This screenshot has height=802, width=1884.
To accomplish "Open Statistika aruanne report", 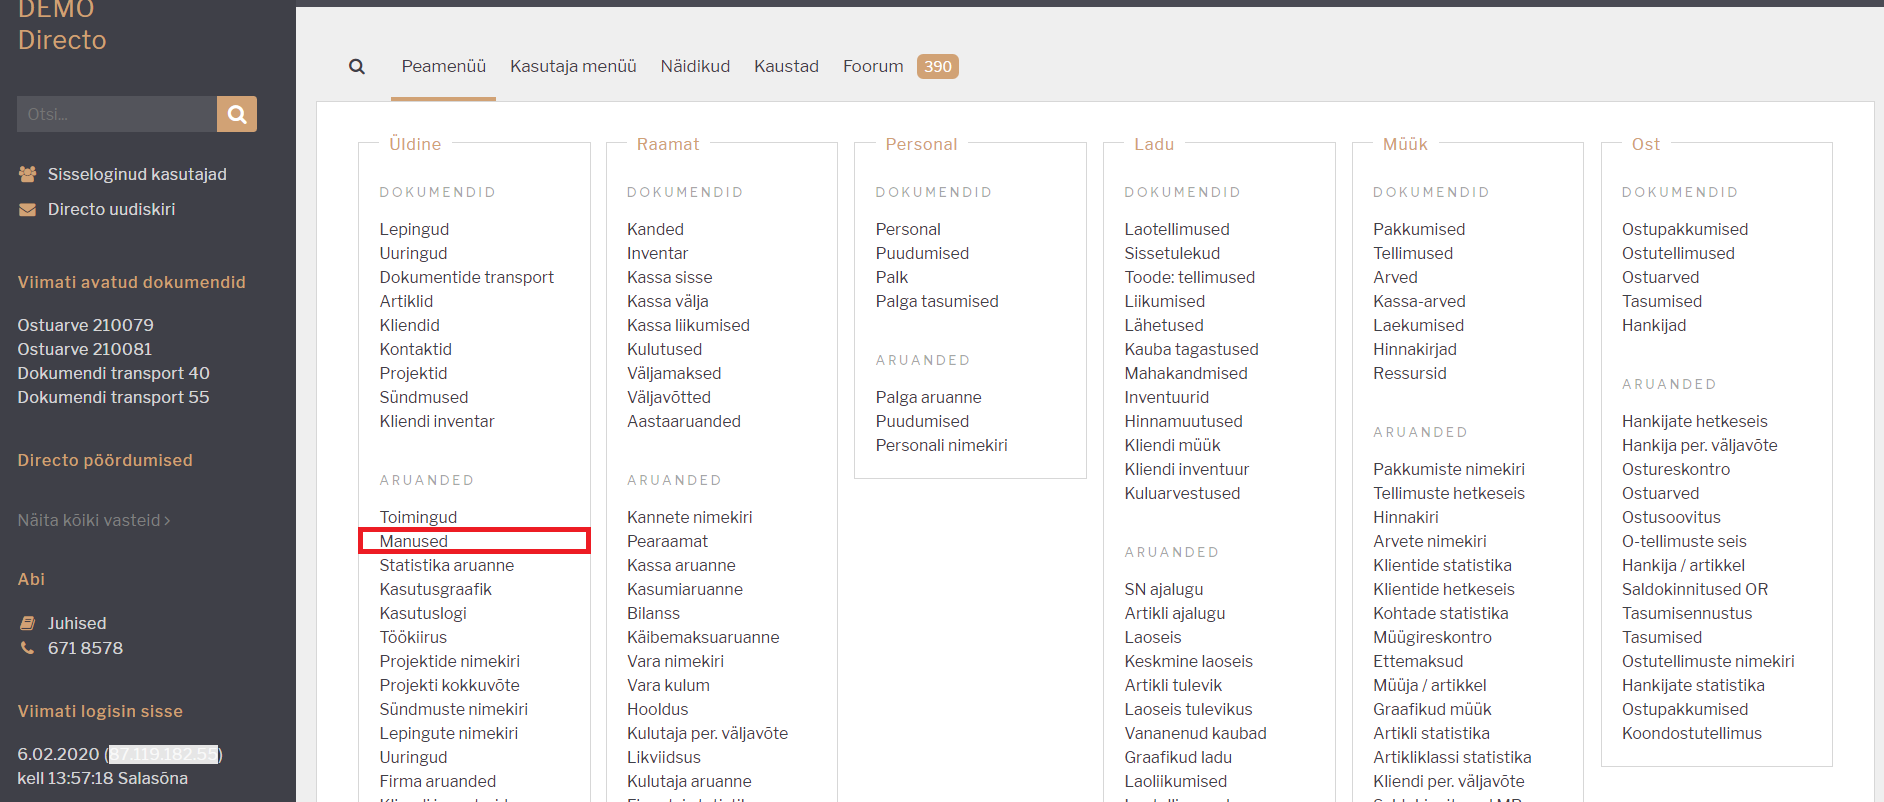I will [446, 565].
